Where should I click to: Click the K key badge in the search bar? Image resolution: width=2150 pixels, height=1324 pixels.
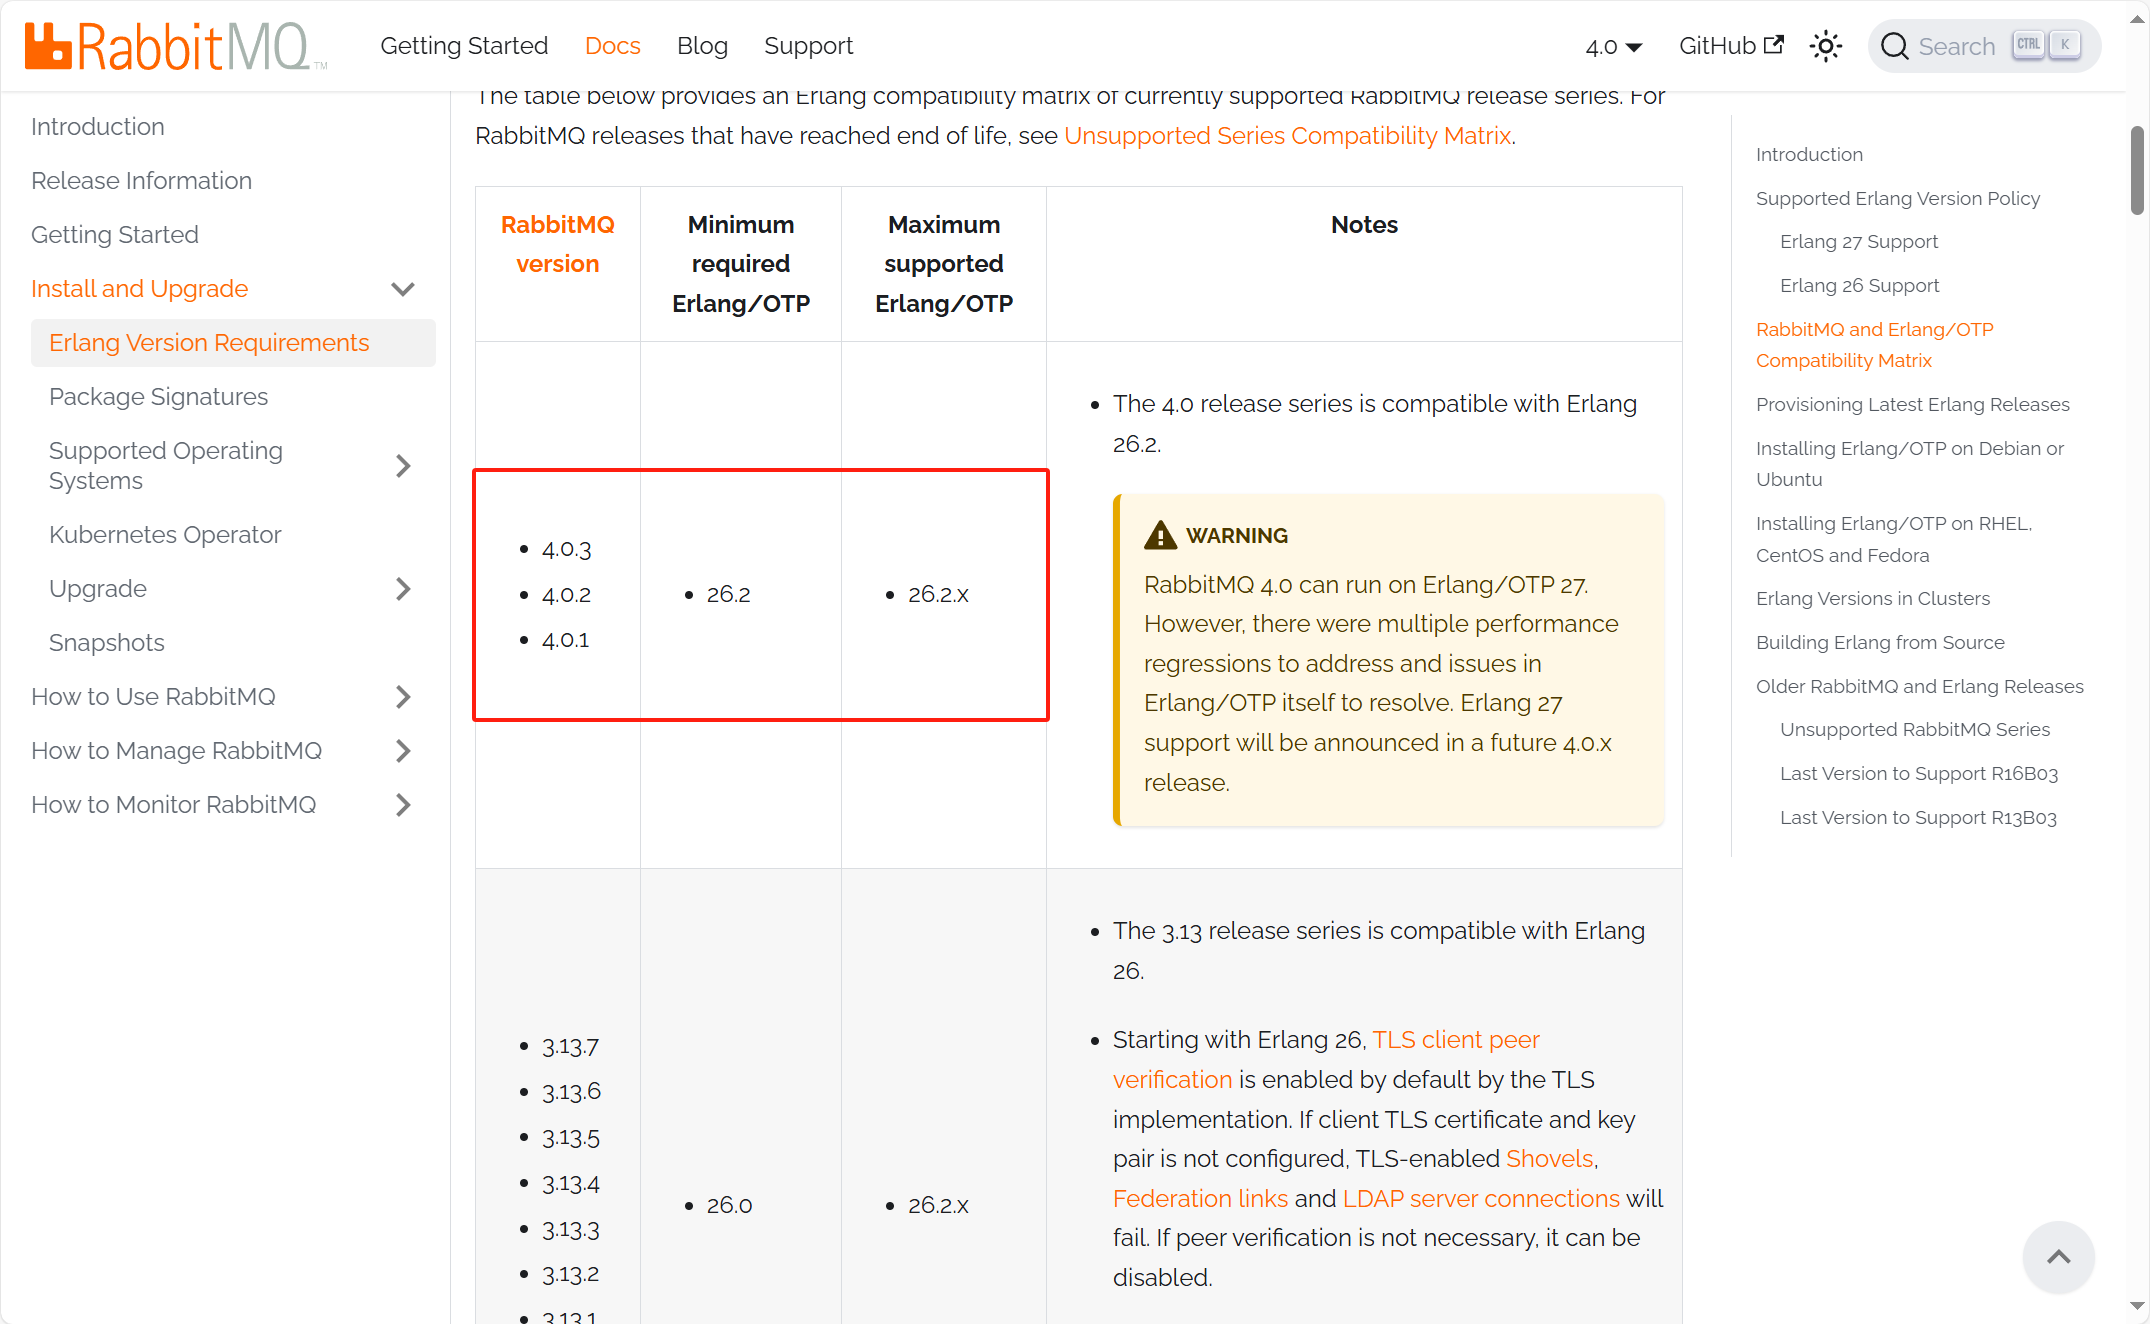point(2065,45)
